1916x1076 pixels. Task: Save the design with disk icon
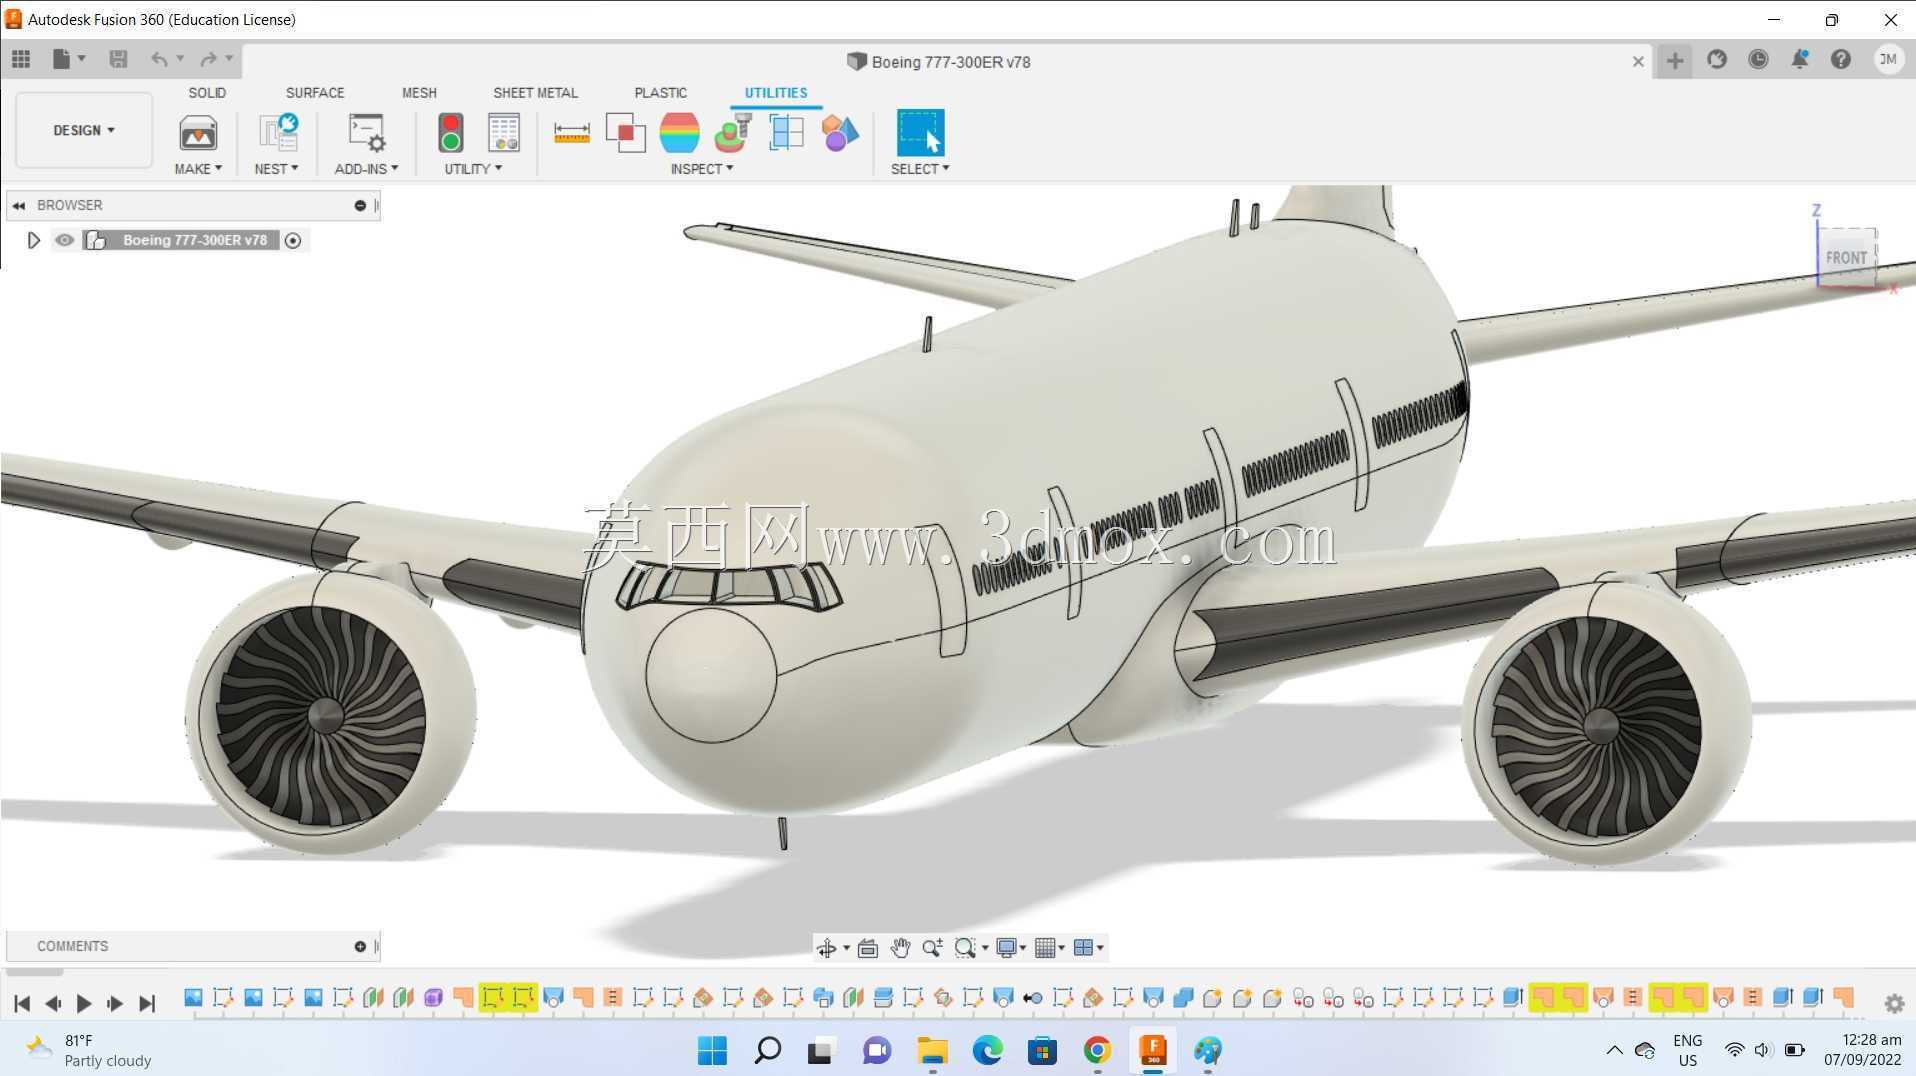point(118,59)
